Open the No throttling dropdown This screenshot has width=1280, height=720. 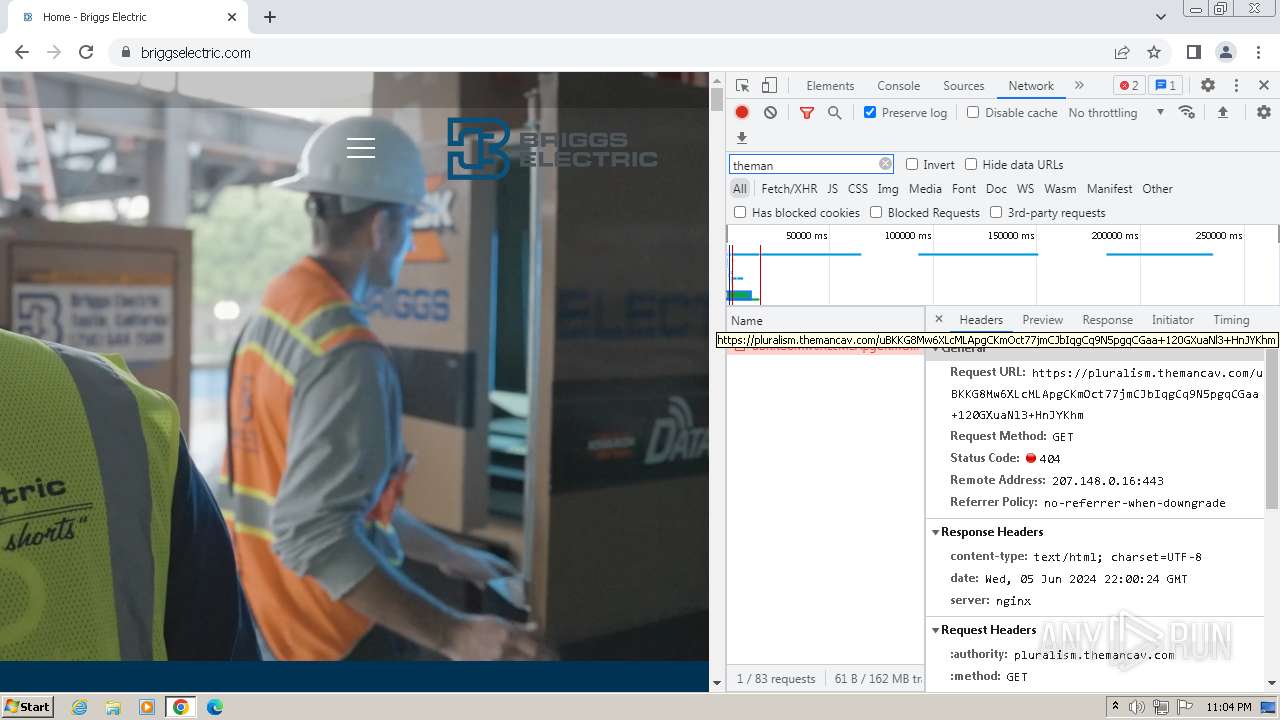pos(1116,112)
